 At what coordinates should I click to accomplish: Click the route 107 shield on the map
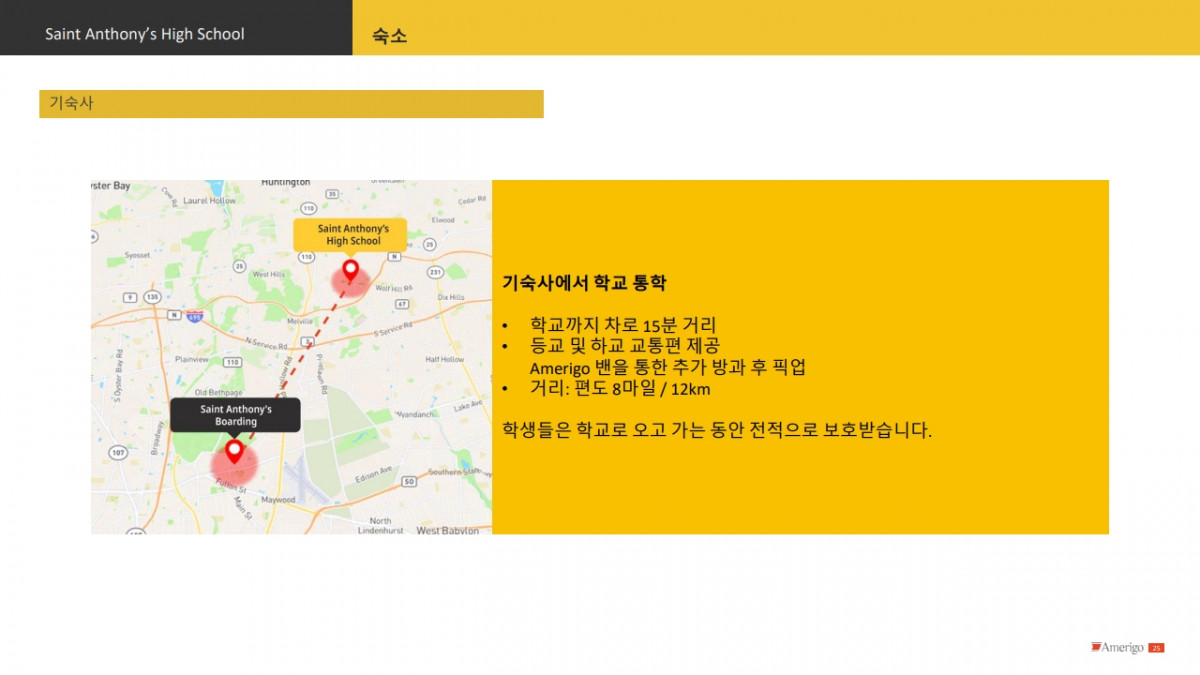coord(118,453)
